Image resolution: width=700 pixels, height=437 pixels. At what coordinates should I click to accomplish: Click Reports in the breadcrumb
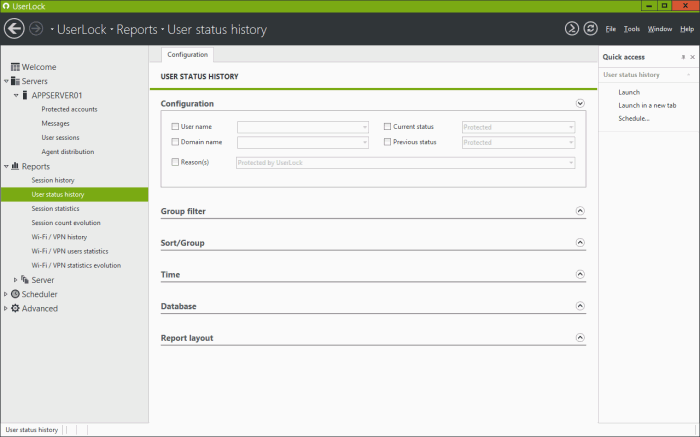[137, 29]
